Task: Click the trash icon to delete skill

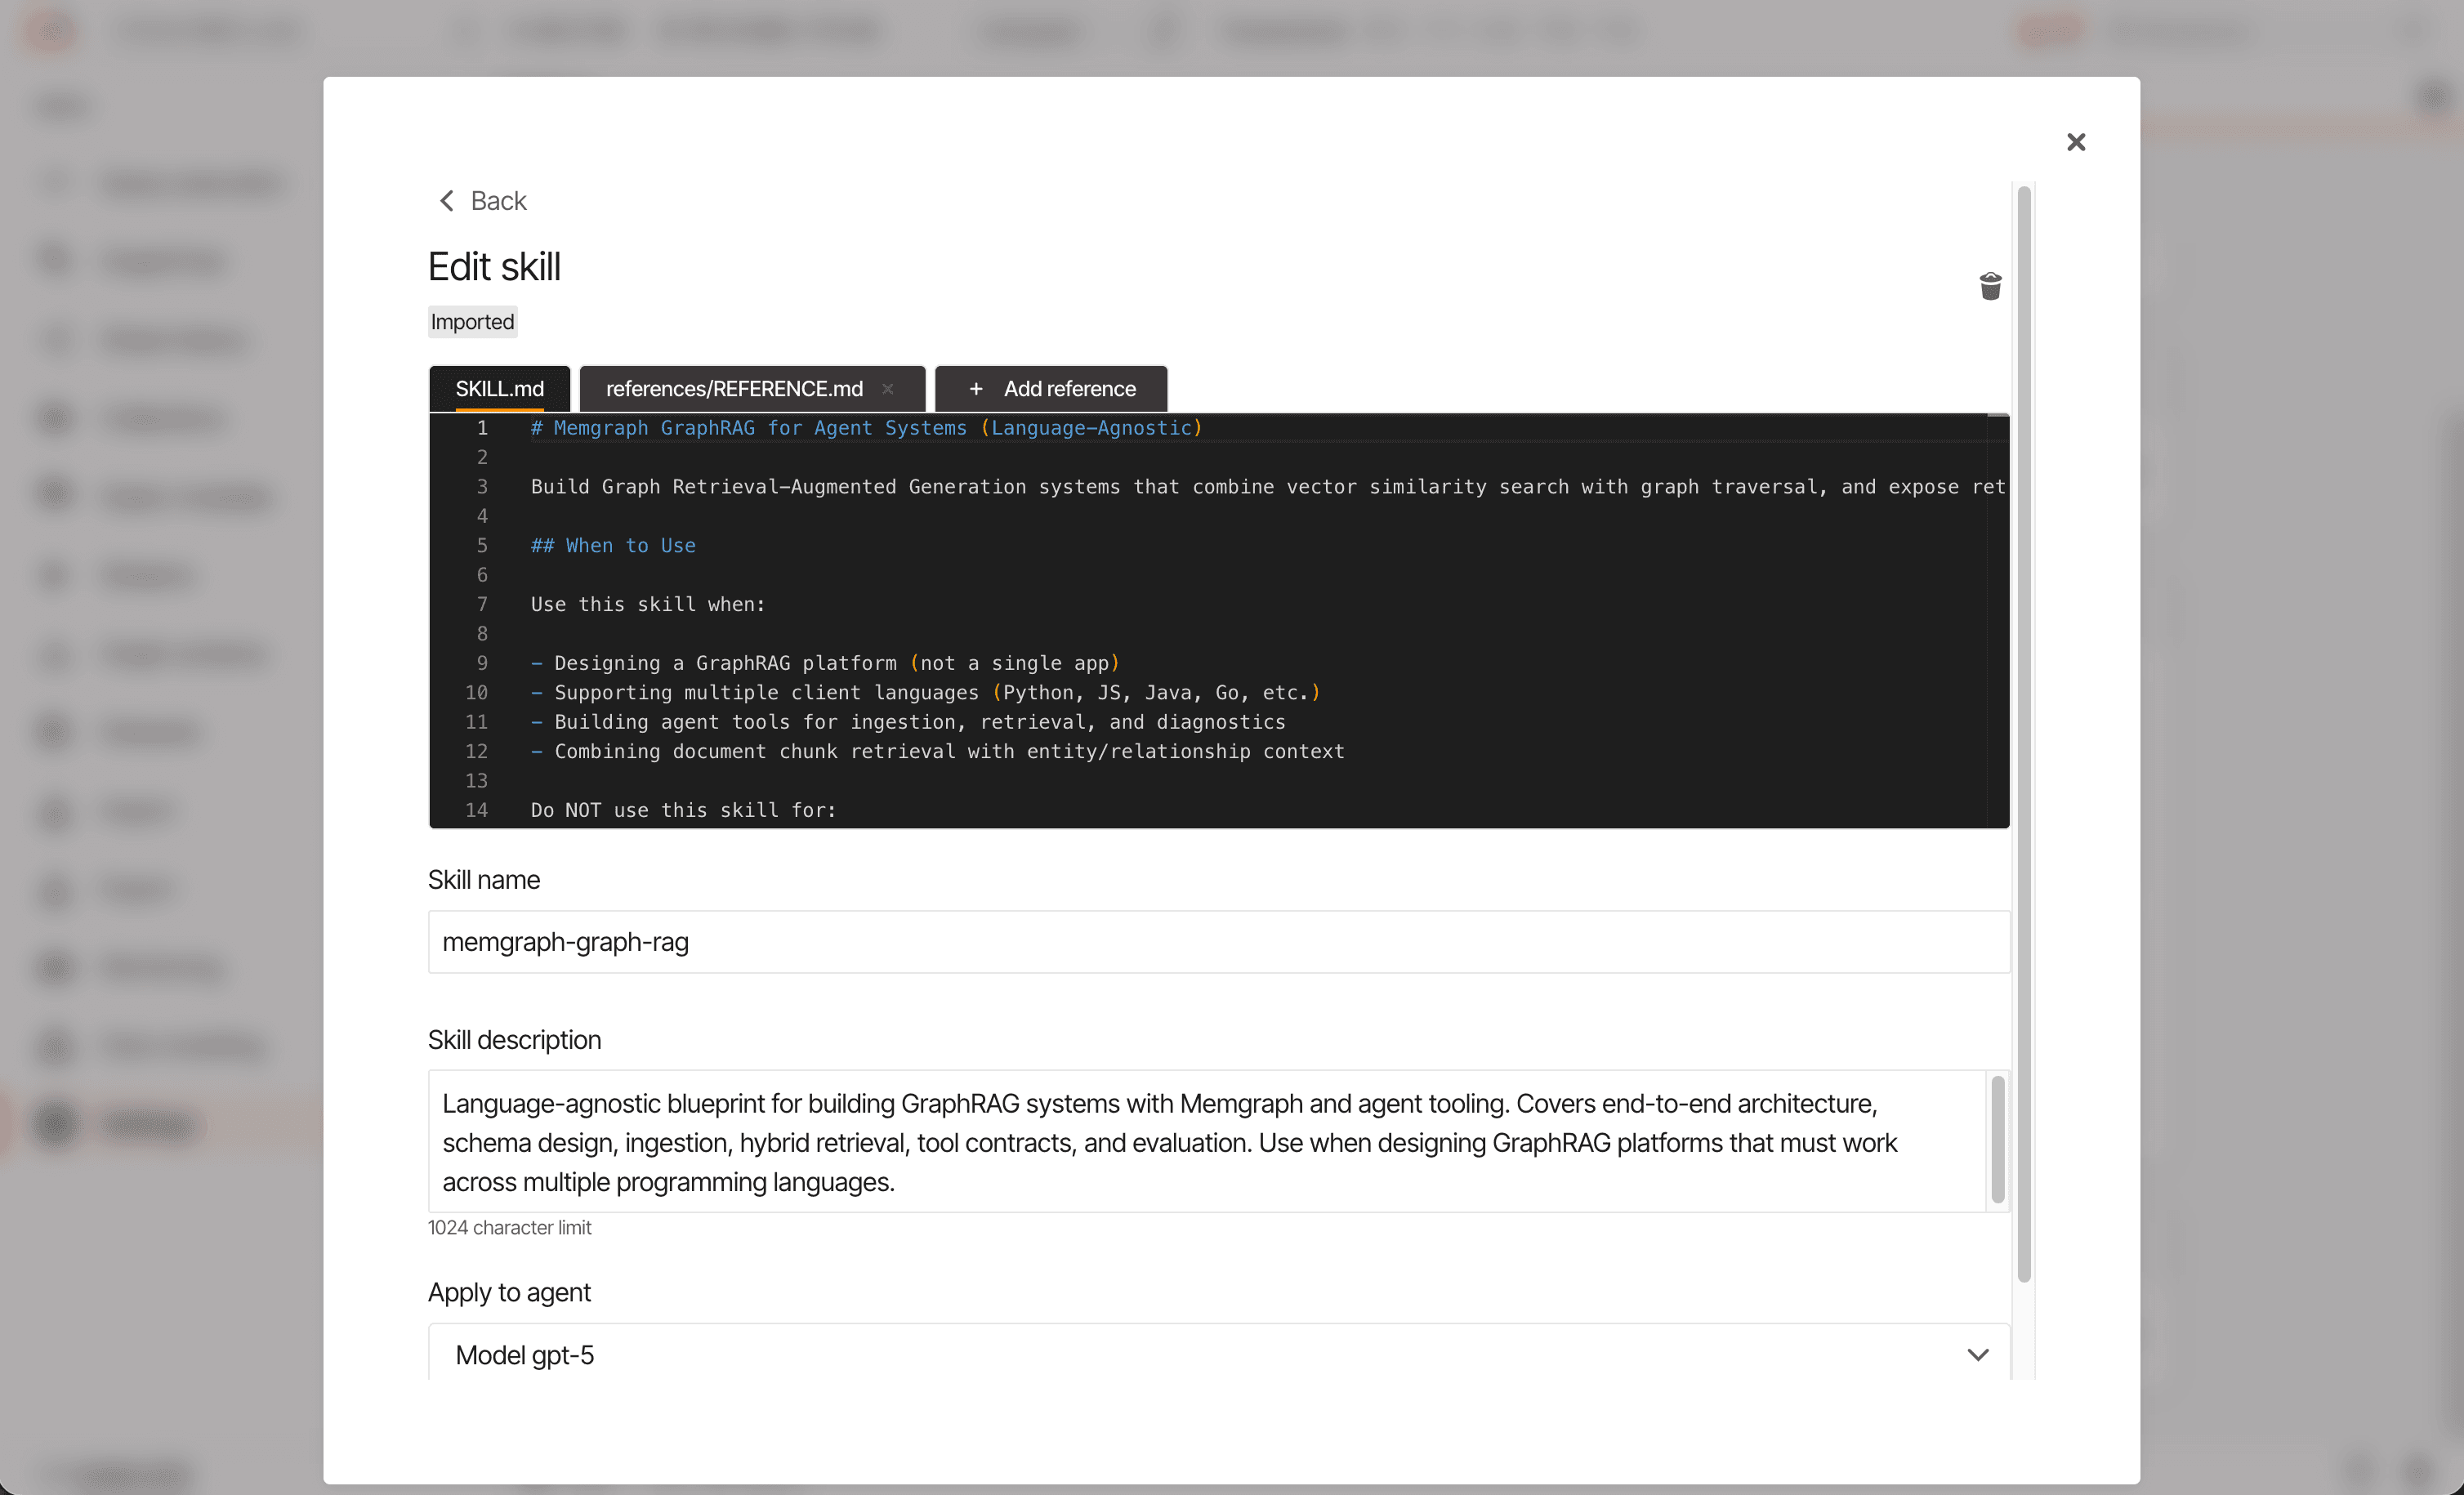Action: coord(1990,287)
